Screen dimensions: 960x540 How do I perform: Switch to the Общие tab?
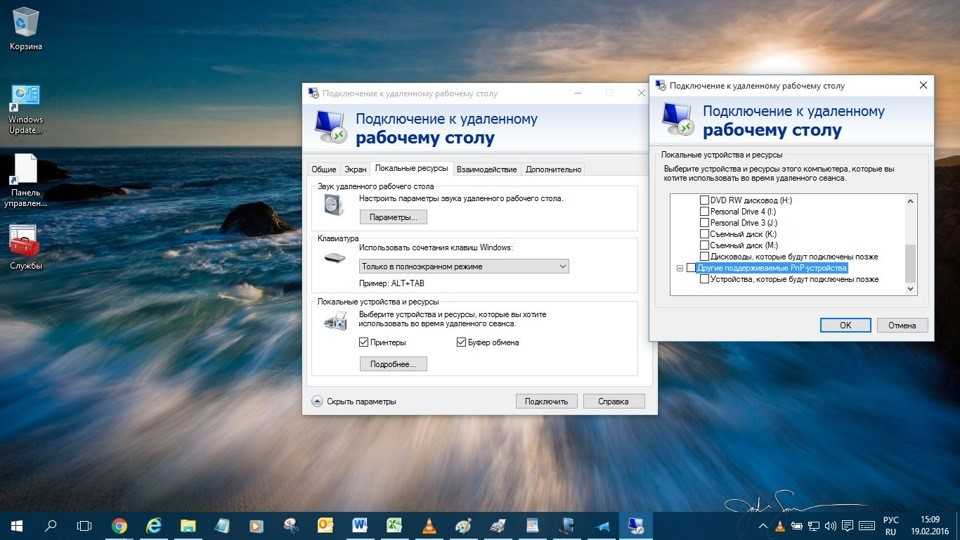(x=323, y=170)
